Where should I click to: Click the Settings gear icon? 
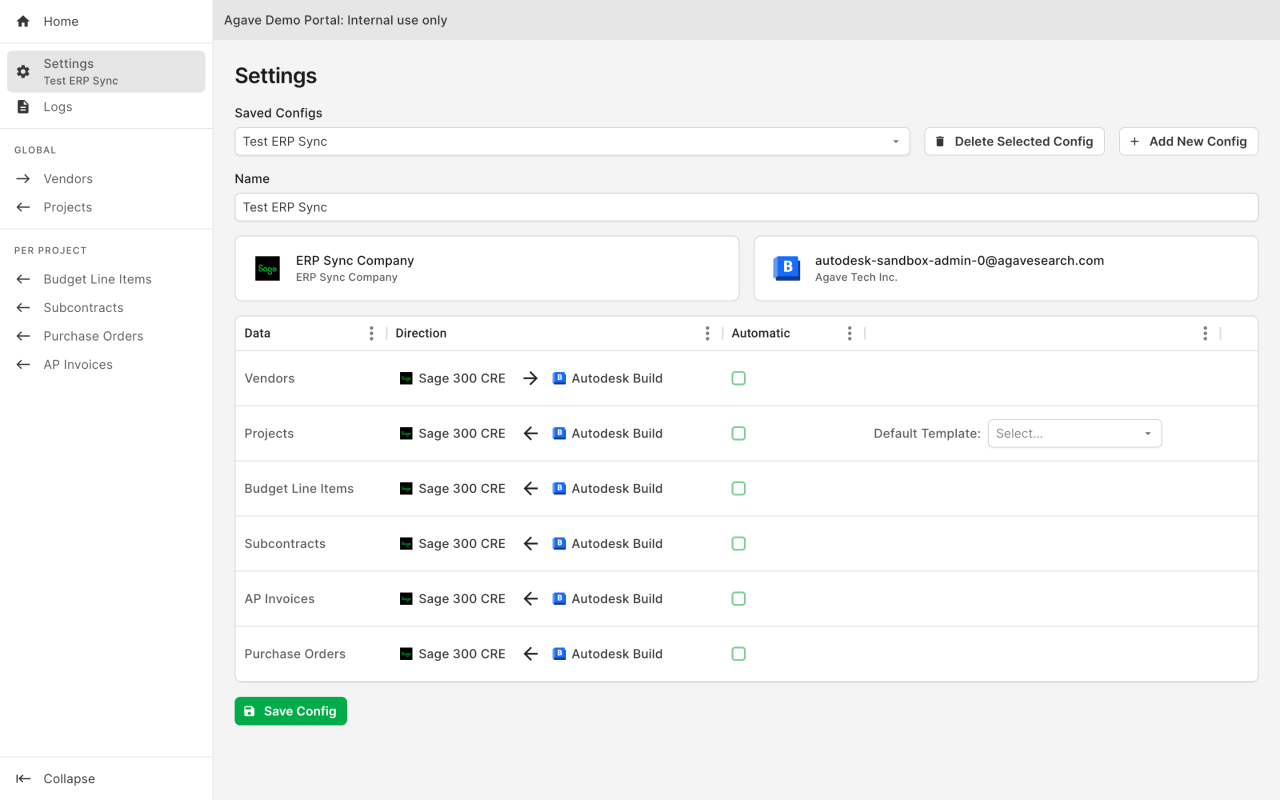click(x=23, y=72)
